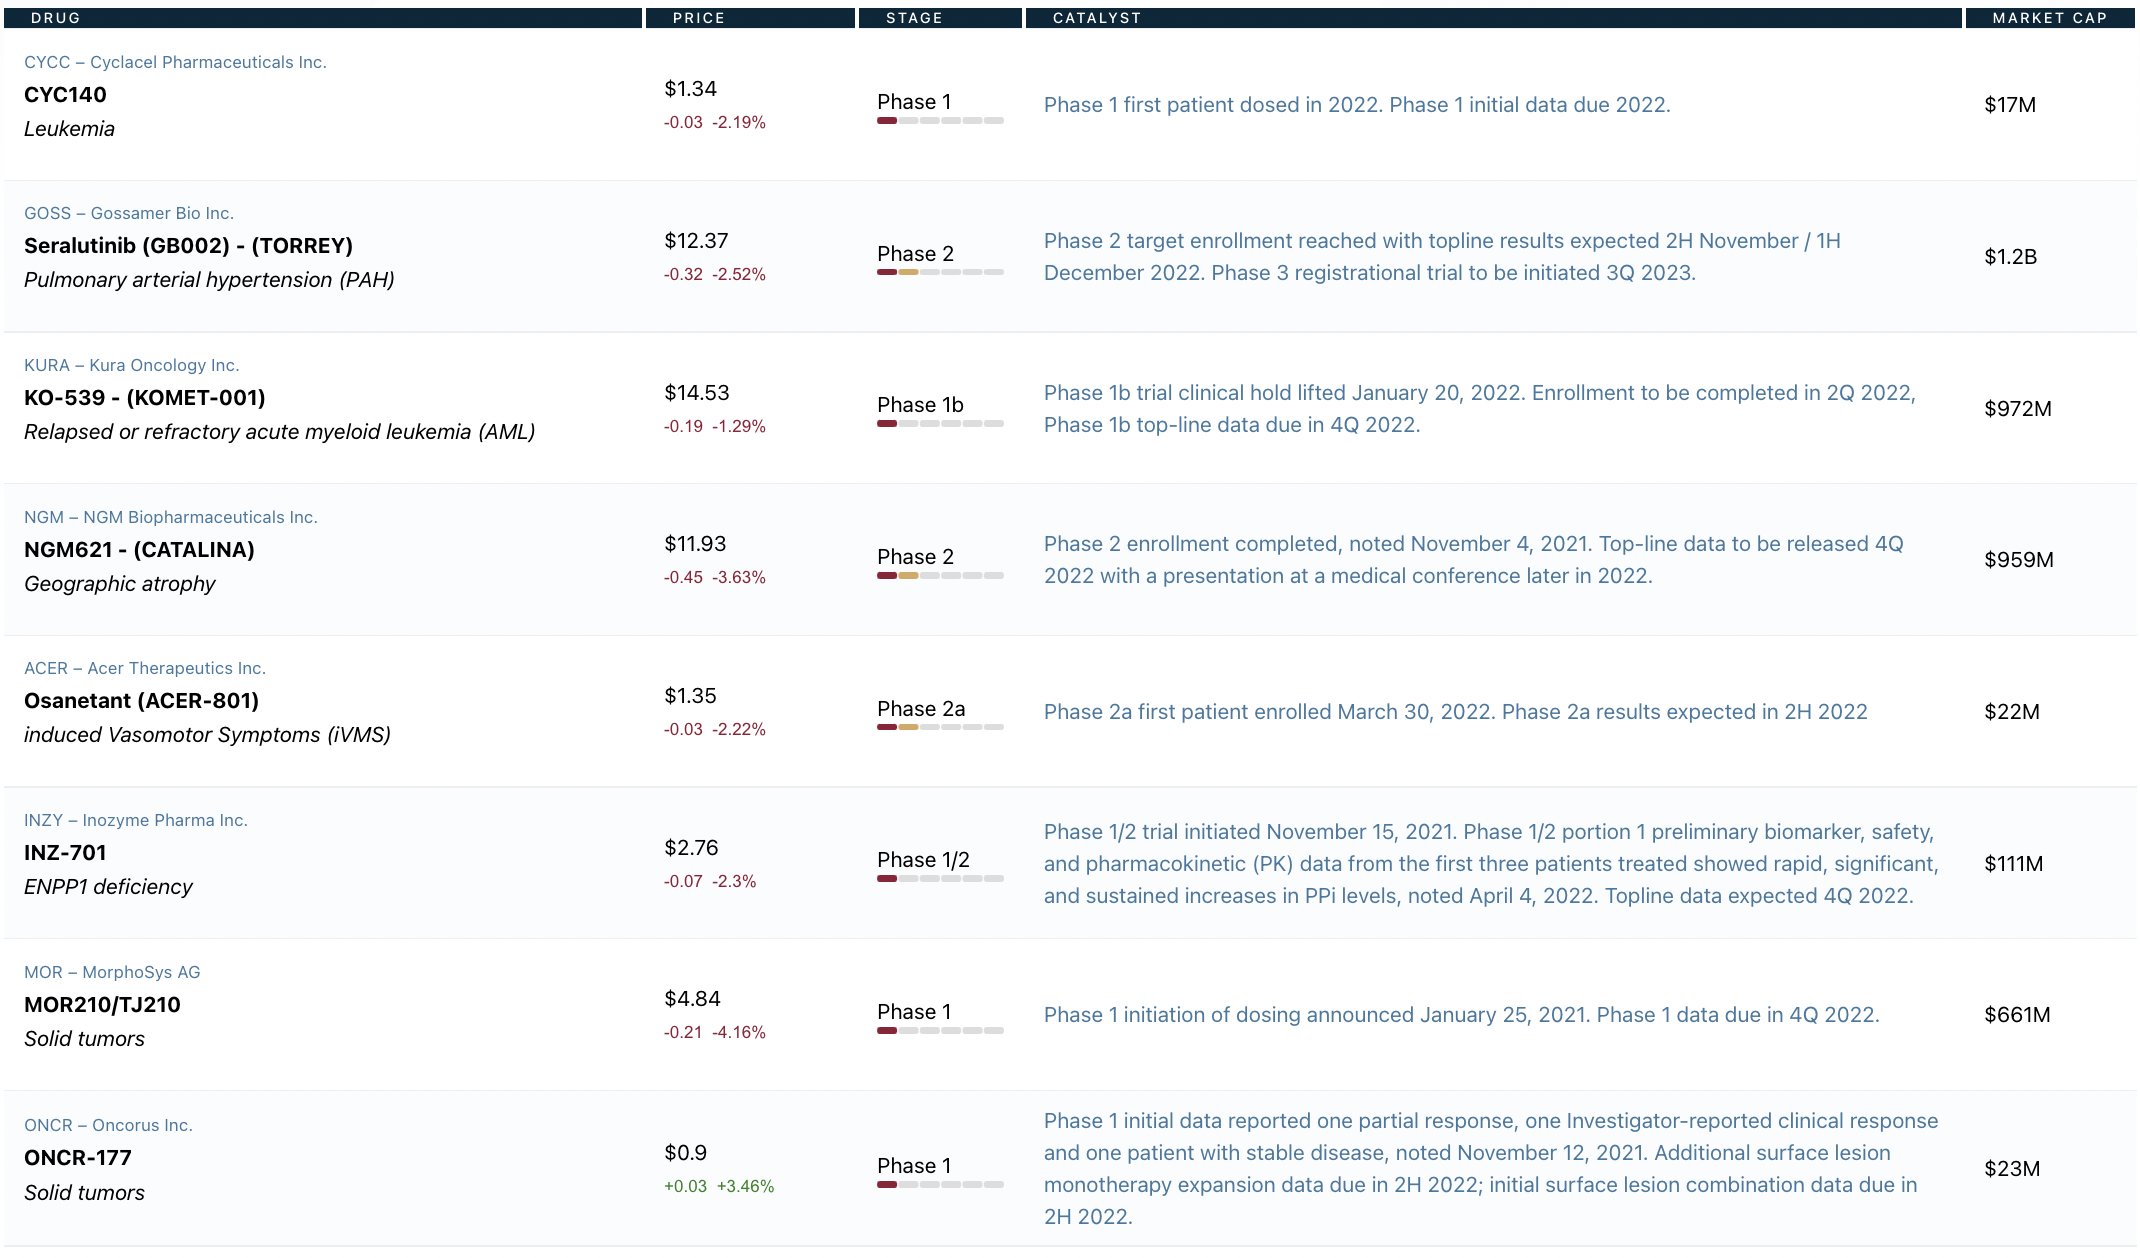Click the ACER – Acer Therapeutics ticker
Screen dimensions: 2140x1258
click(x=144, y=668)
